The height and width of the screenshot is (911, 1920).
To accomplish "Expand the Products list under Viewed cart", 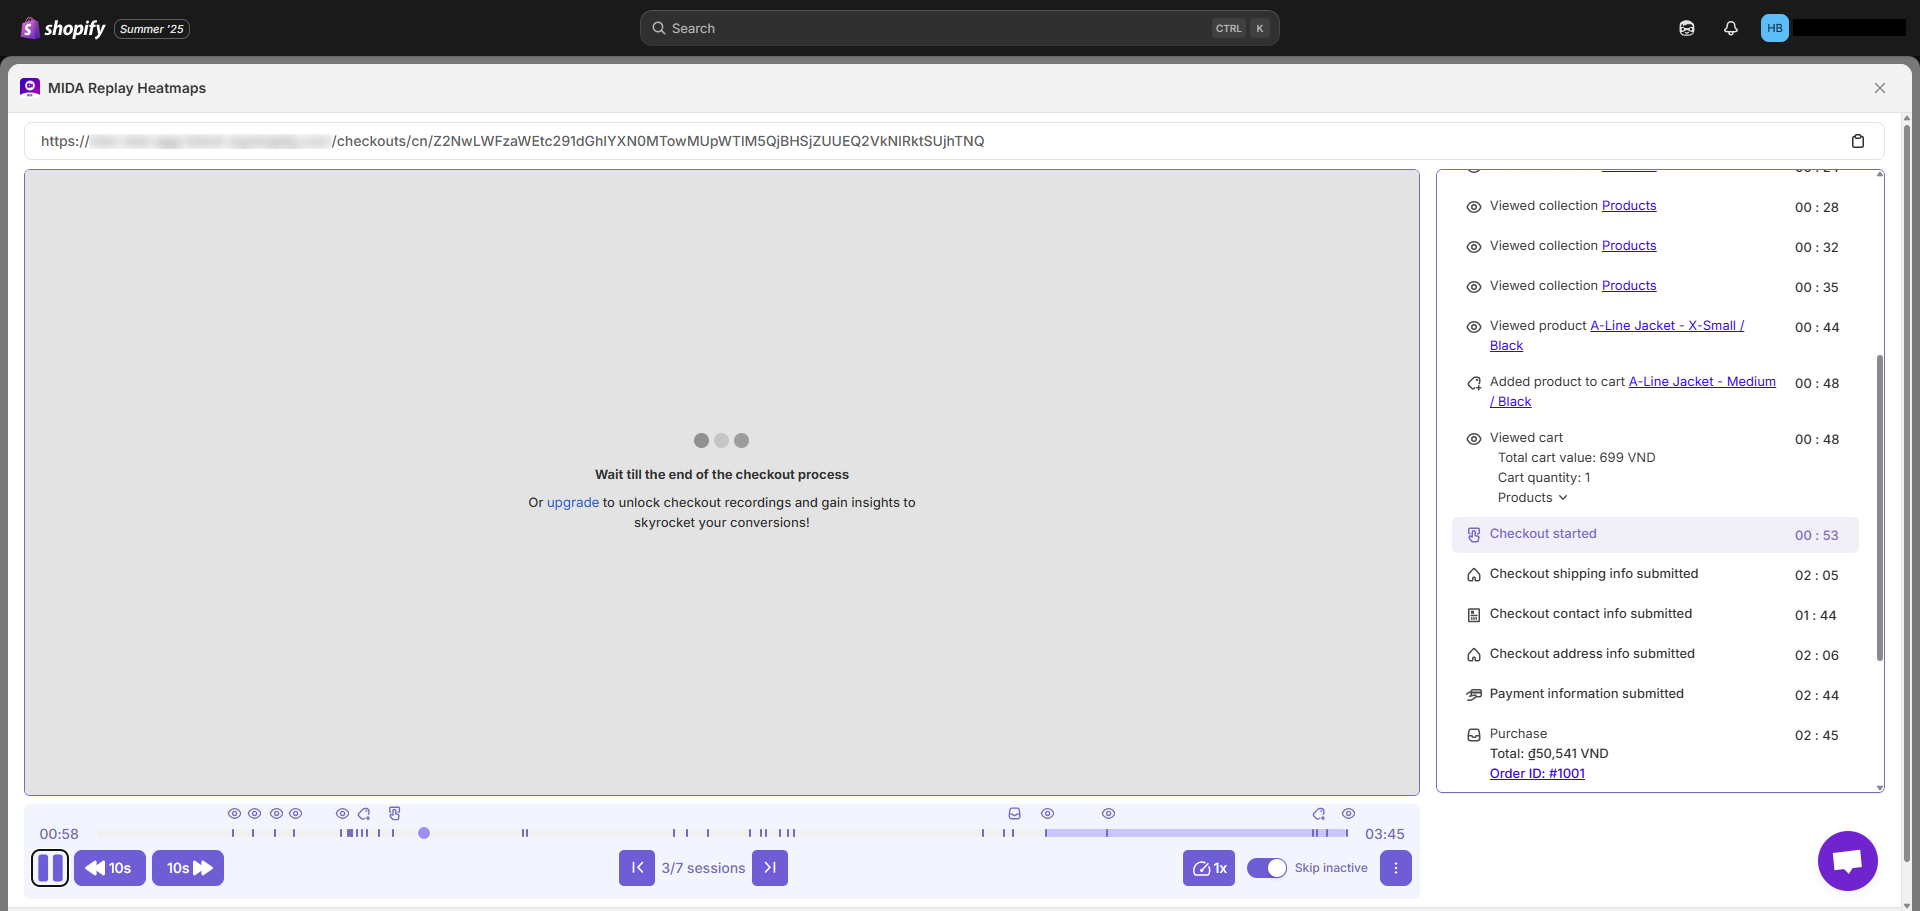I will 1532,498.
